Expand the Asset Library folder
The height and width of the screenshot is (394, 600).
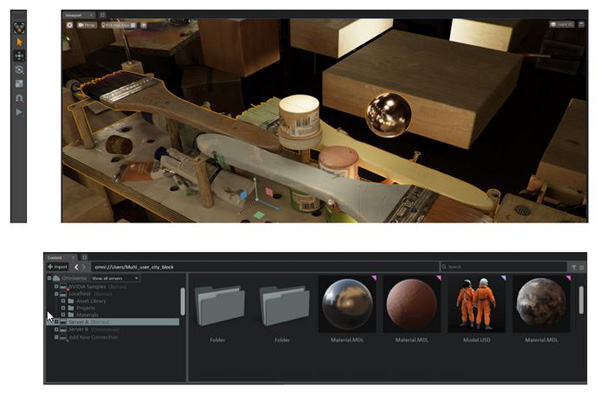pos(63,301)
